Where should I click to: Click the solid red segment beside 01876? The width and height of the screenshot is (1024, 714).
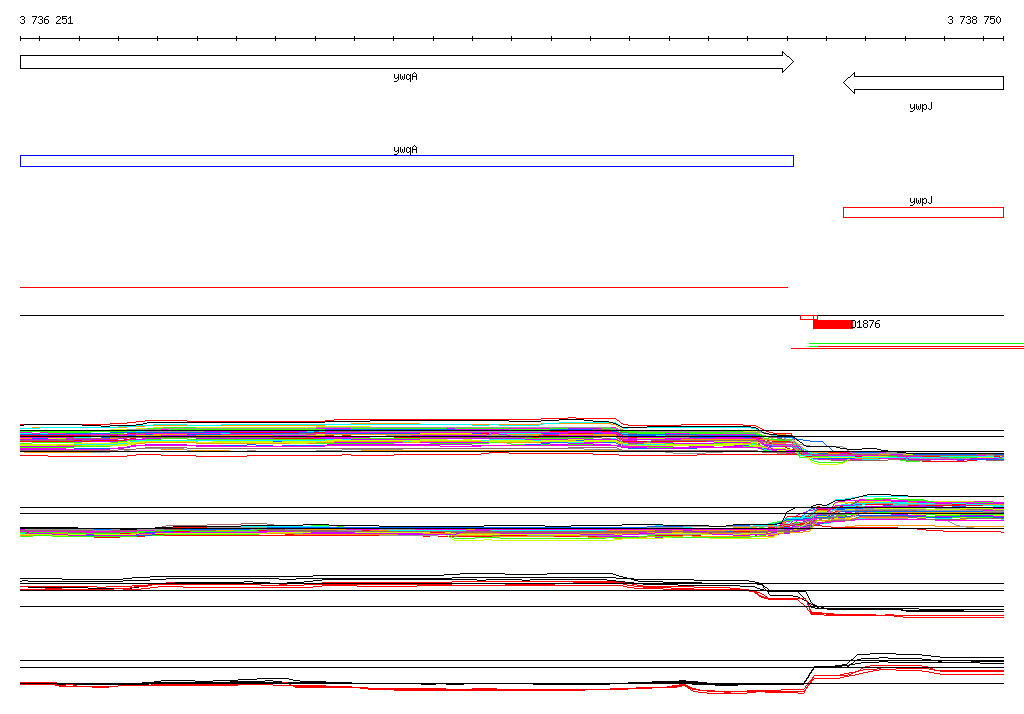[833, 324]
